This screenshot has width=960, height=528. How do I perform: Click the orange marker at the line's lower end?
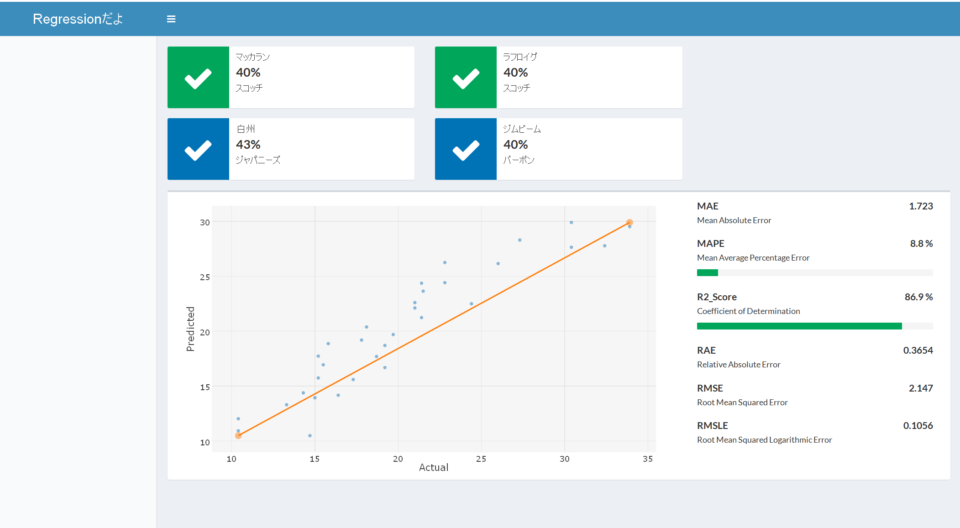(238, 436)
